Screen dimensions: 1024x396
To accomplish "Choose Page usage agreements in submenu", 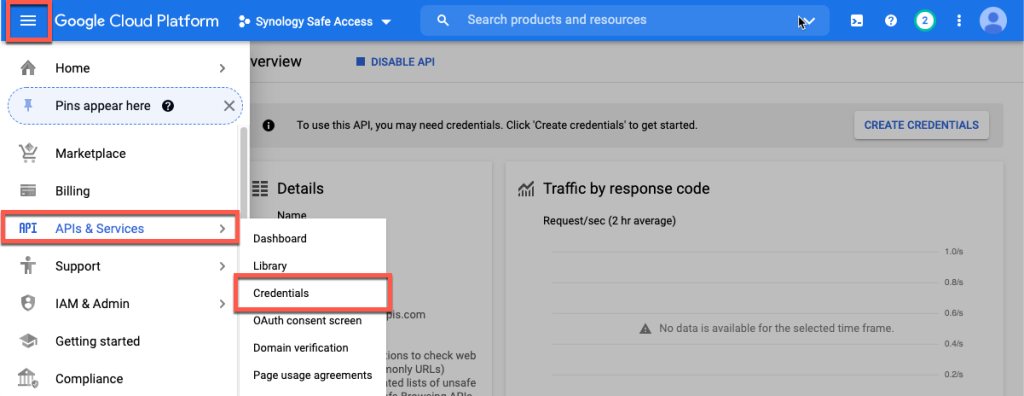I will tap(313, 375).
